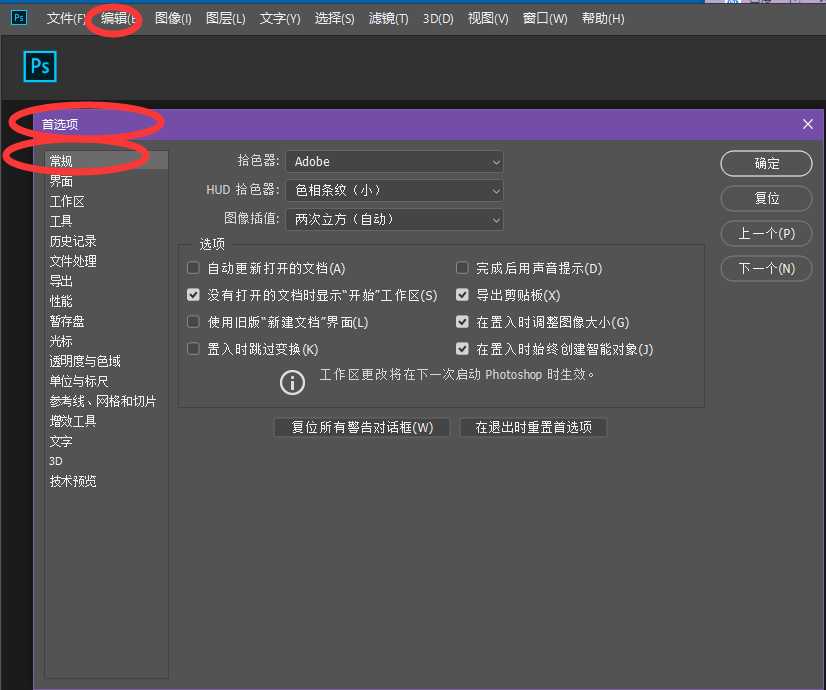Viewport: 826px width, 690px height.
Task: Enable 完成后用声音提示(D) checkbox
Action: click(462, 268)
